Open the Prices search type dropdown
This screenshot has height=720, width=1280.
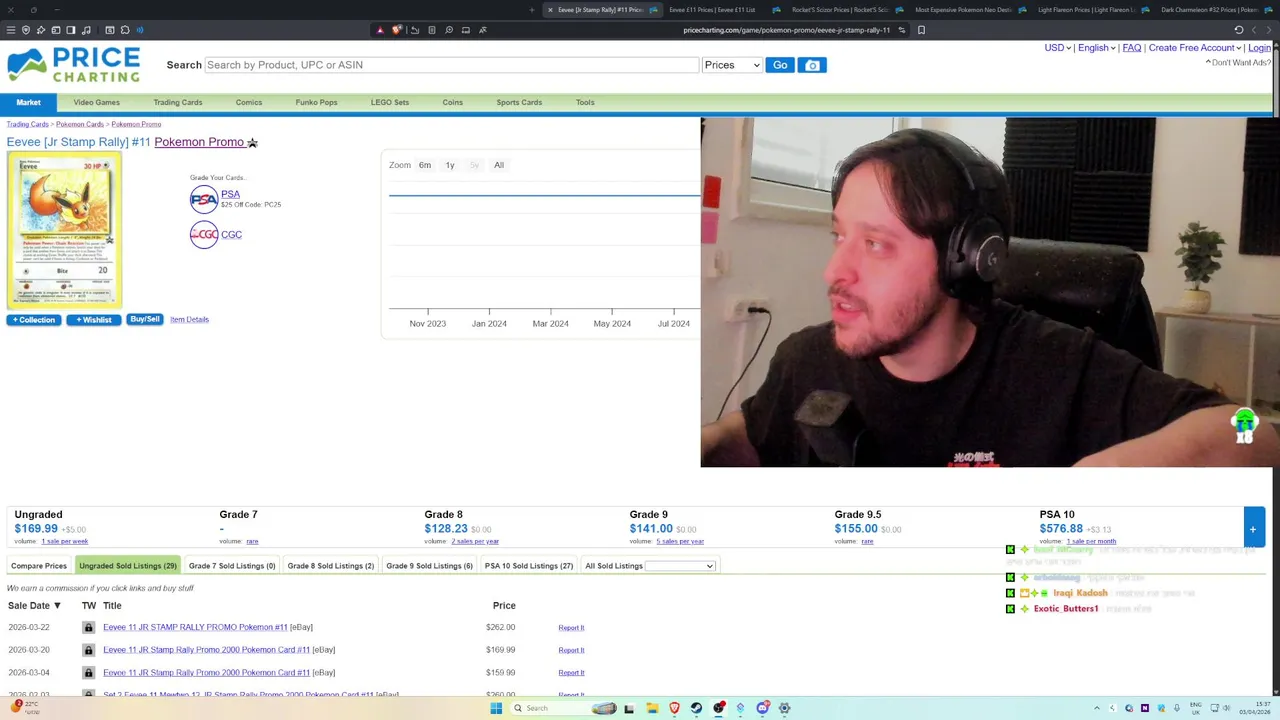[x=732, y=65]
